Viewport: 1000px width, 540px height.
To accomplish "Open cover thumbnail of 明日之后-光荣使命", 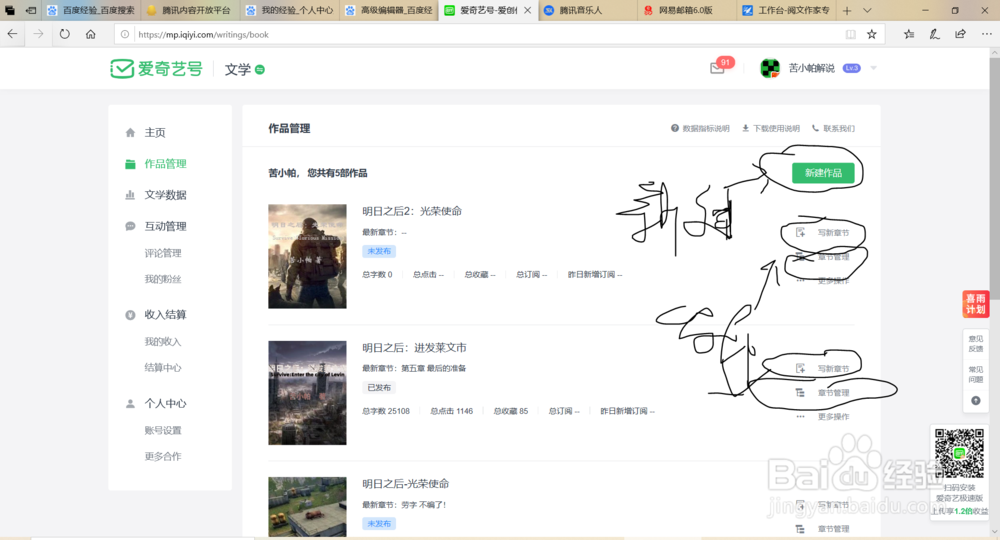I will click(x=307, y=507).
